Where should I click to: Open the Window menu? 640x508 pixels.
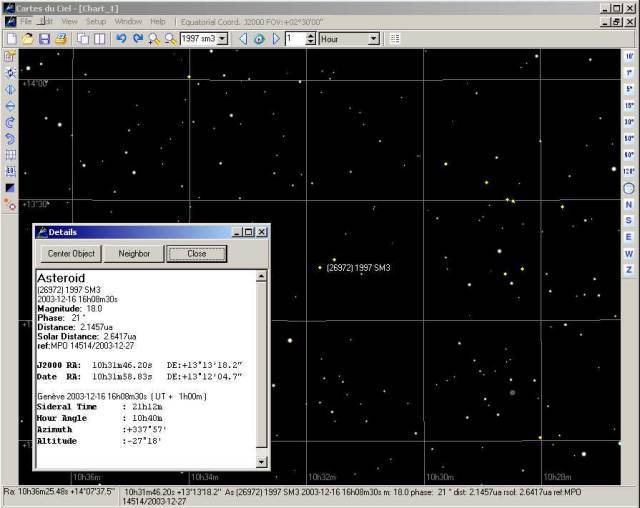pos(128,21)
